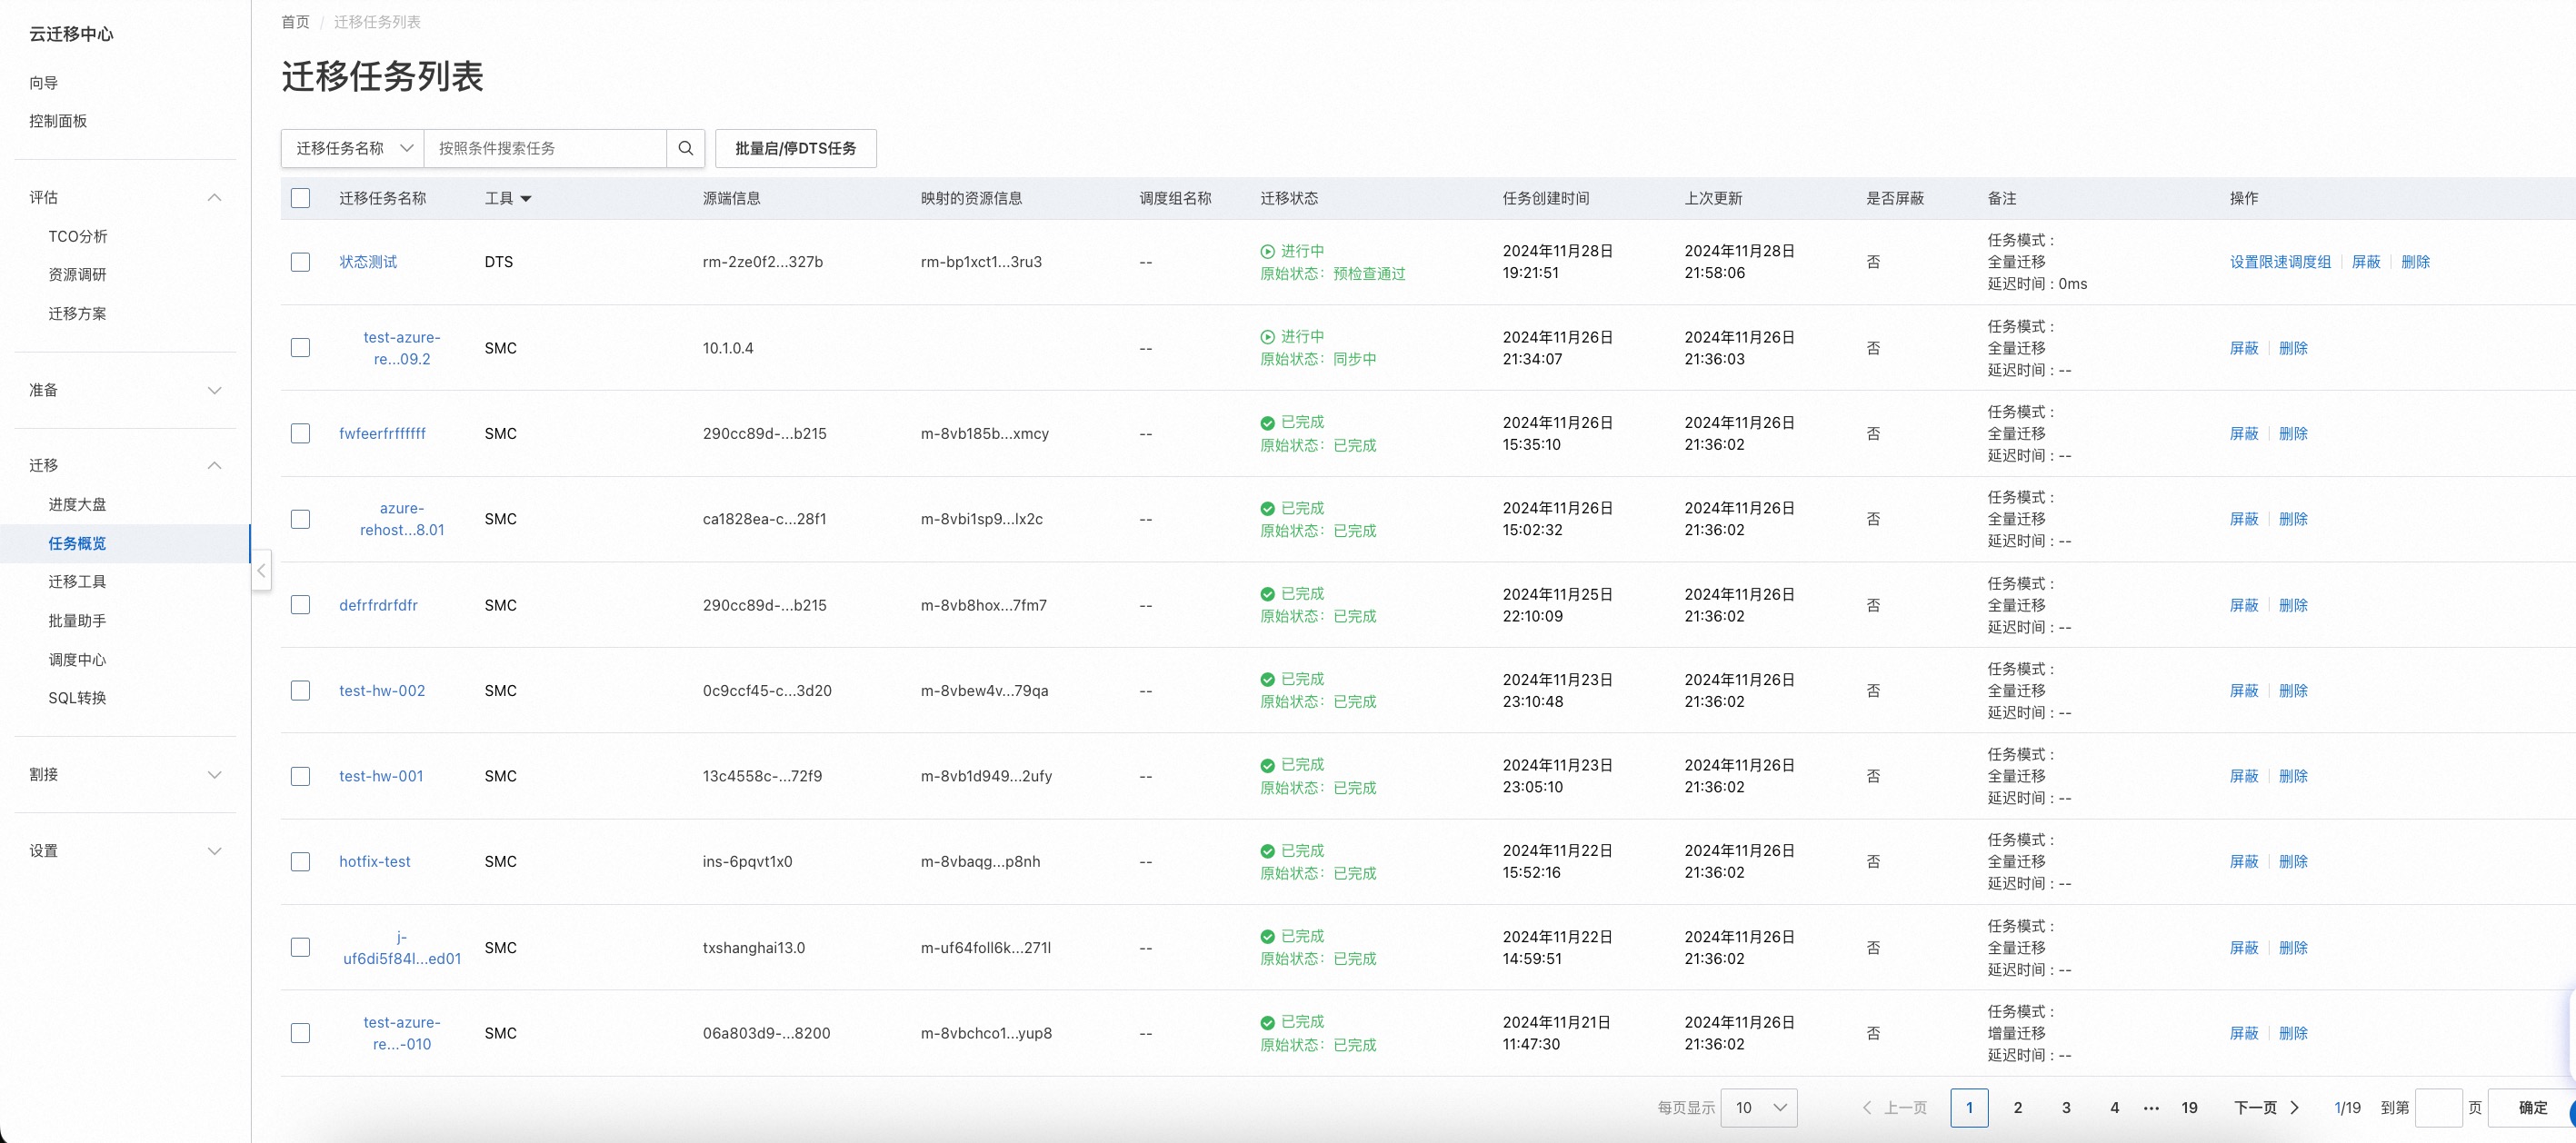Open 进度大盘 in the sidebar
This screenshot has width=2576, height=1143.
point(77,505)
